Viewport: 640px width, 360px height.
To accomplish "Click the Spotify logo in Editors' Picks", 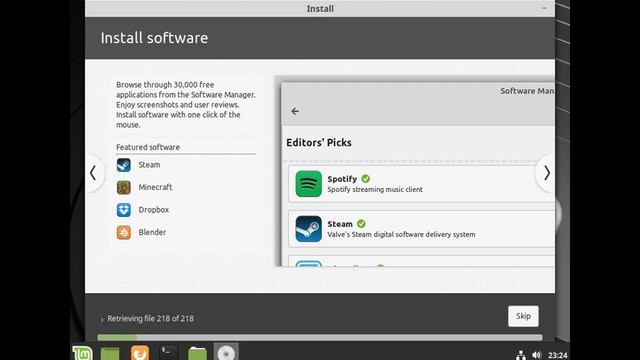I will [x=309, y=184].
